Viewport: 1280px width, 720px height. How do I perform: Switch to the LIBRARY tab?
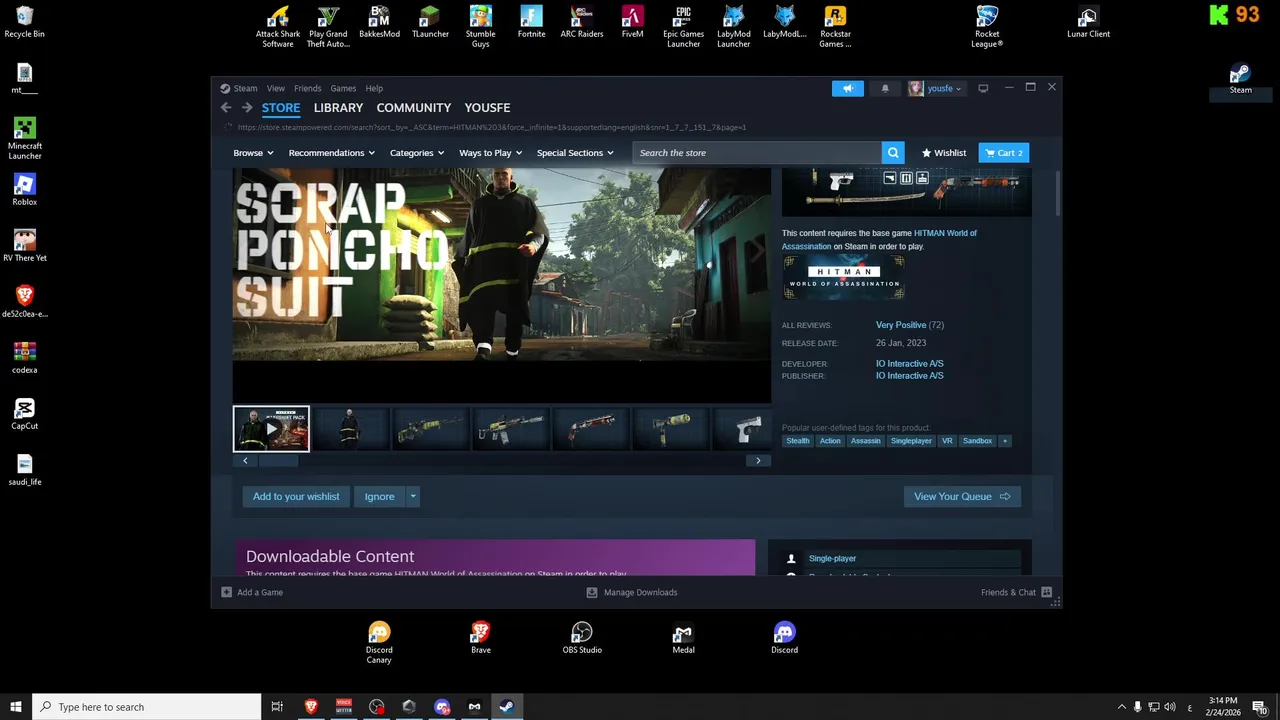pos(338,108)
